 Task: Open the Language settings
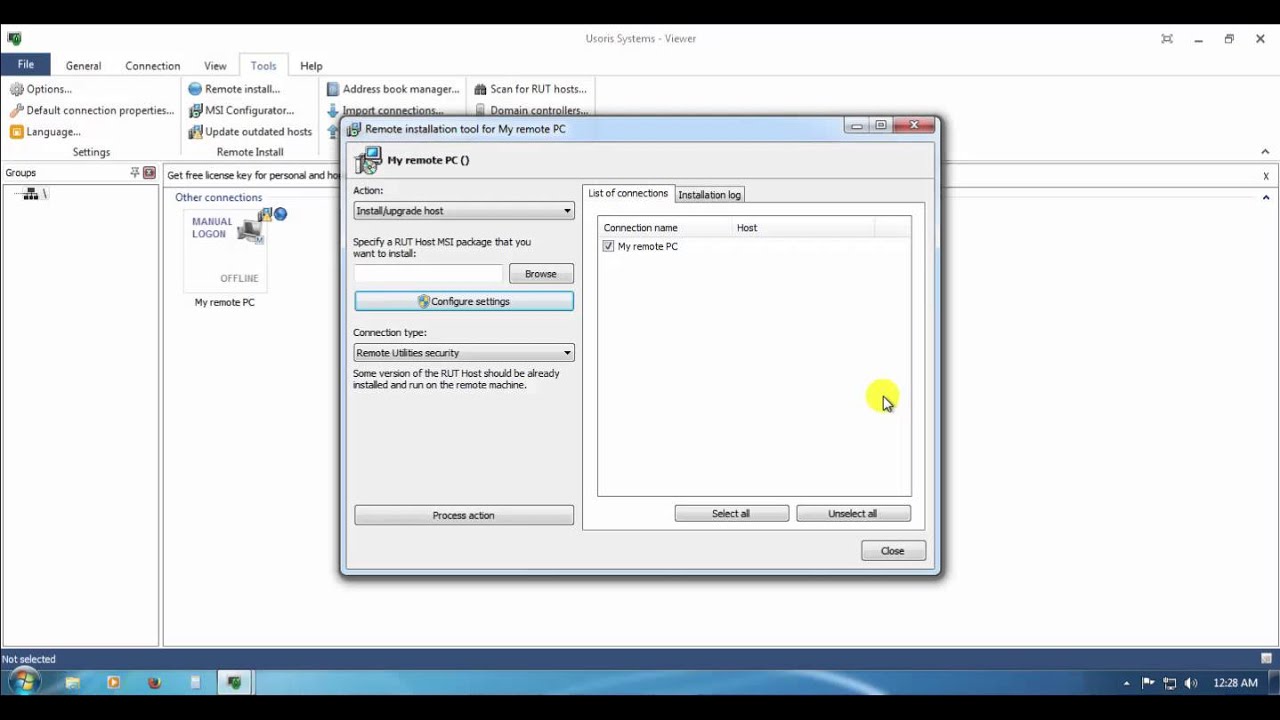45,131
